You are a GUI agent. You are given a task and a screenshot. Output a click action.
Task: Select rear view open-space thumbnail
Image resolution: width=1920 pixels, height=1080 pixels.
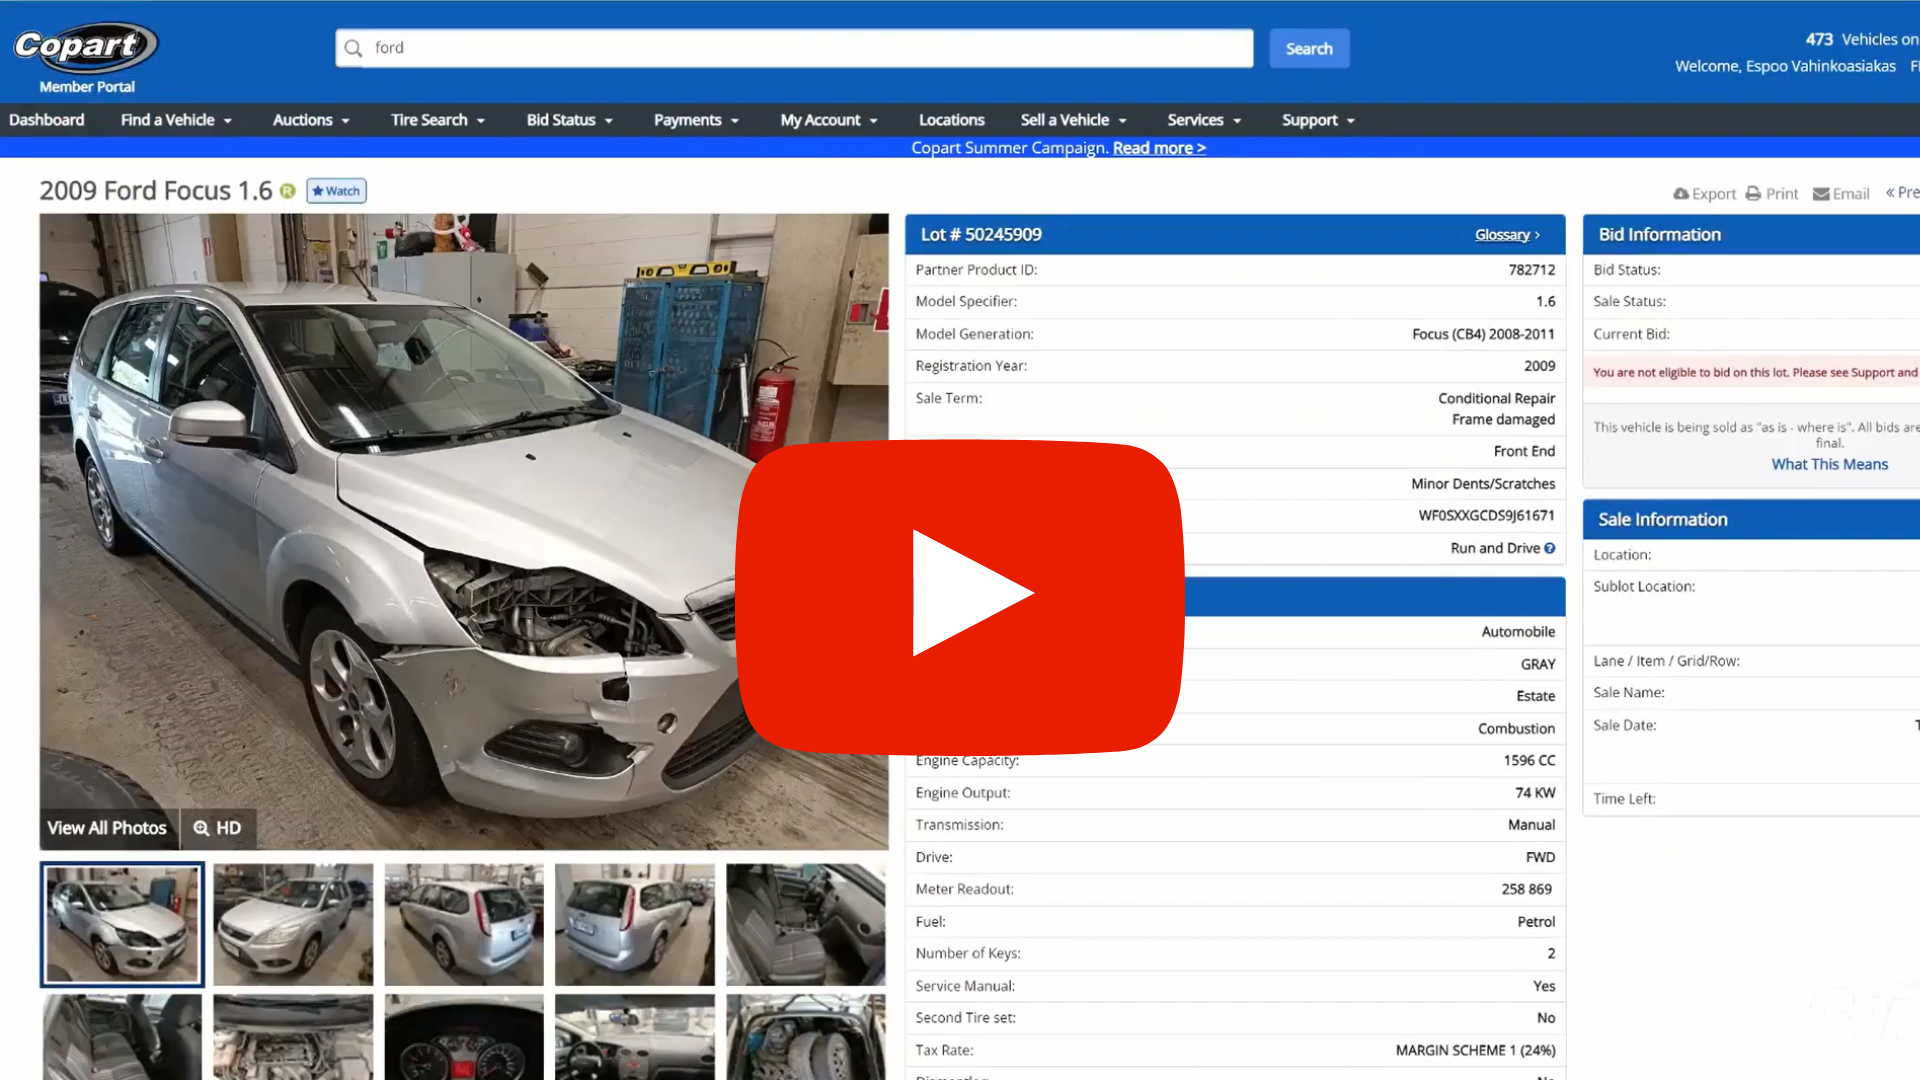coord(635,924)
